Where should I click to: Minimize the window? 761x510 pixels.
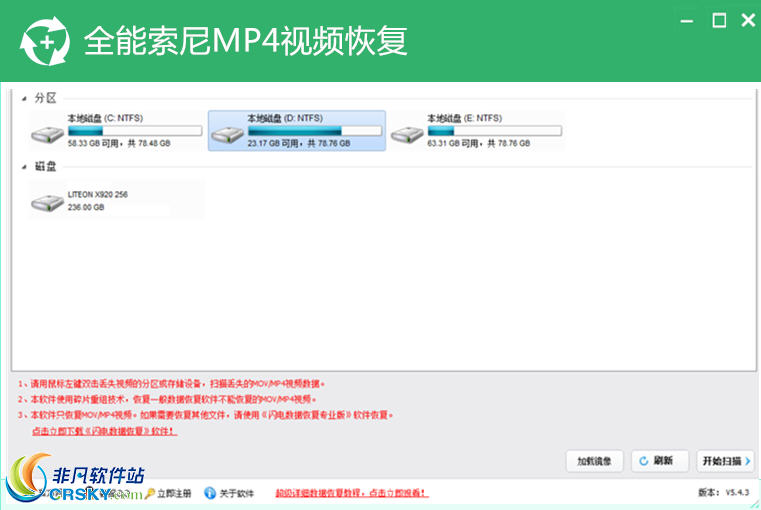click(686, 21)
